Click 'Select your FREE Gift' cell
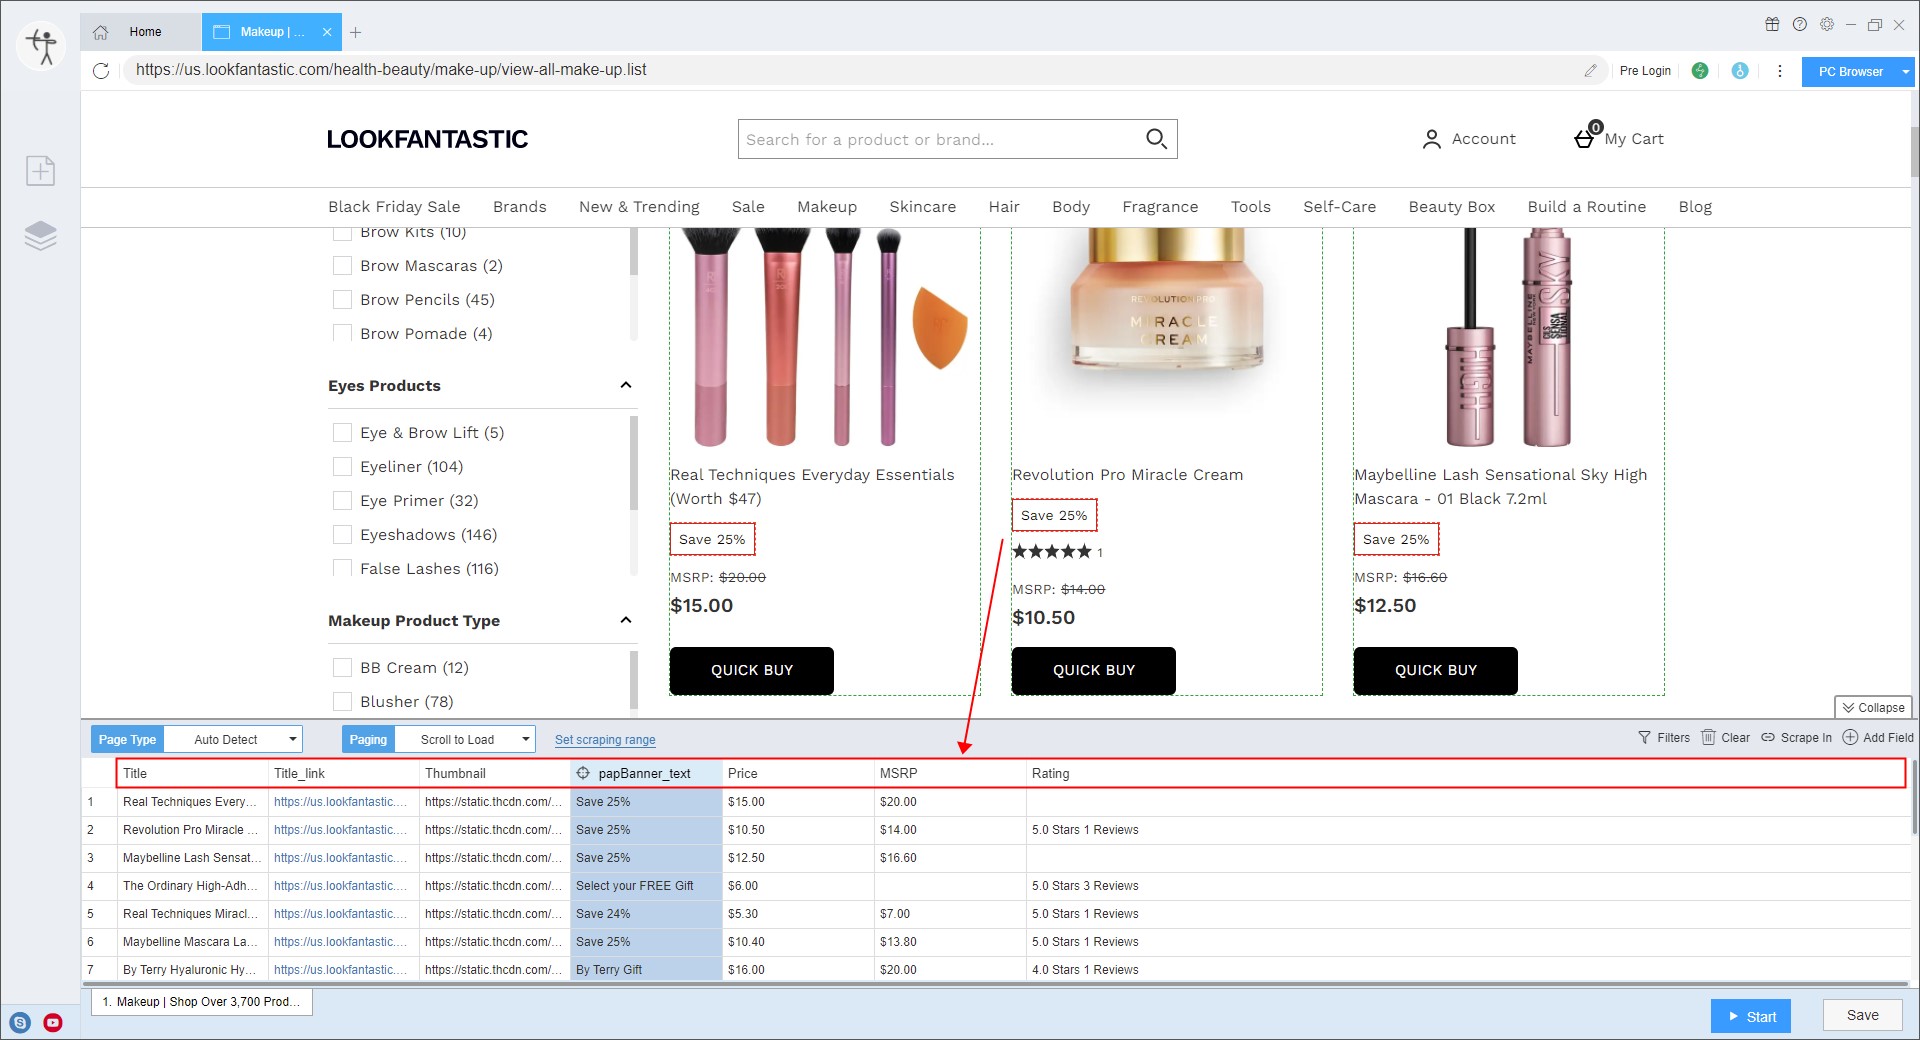 pos(646,886)
